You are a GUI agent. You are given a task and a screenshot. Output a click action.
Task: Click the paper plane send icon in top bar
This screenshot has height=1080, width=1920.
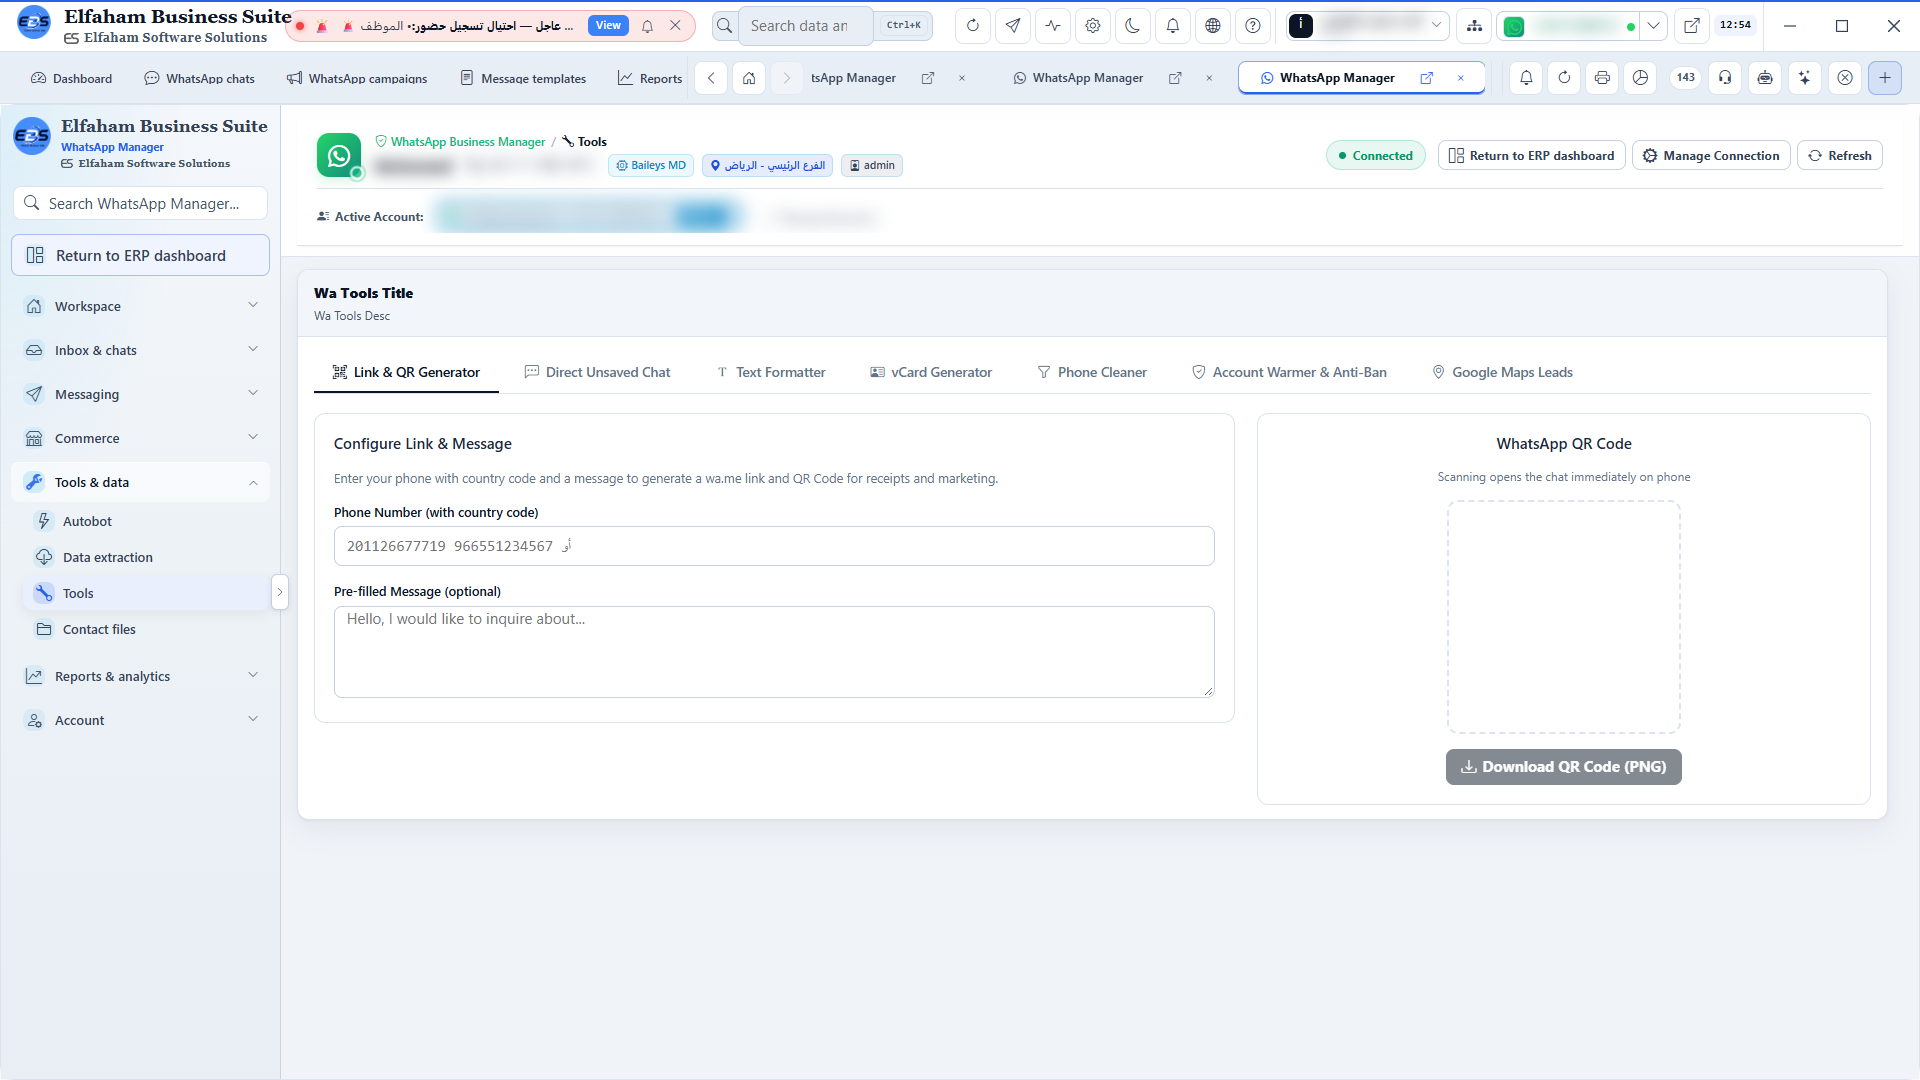point(1013,26)
